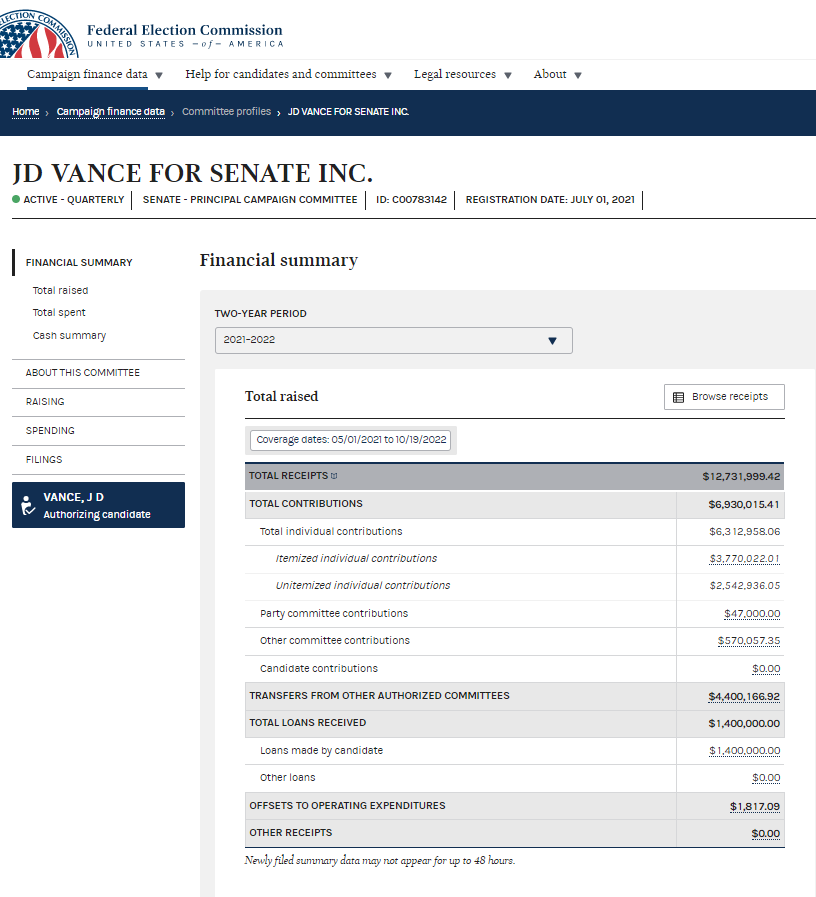Go to Home breadcrumb link
The height and width of the screenshot is (897, 816).
click(x=26, y=112)
